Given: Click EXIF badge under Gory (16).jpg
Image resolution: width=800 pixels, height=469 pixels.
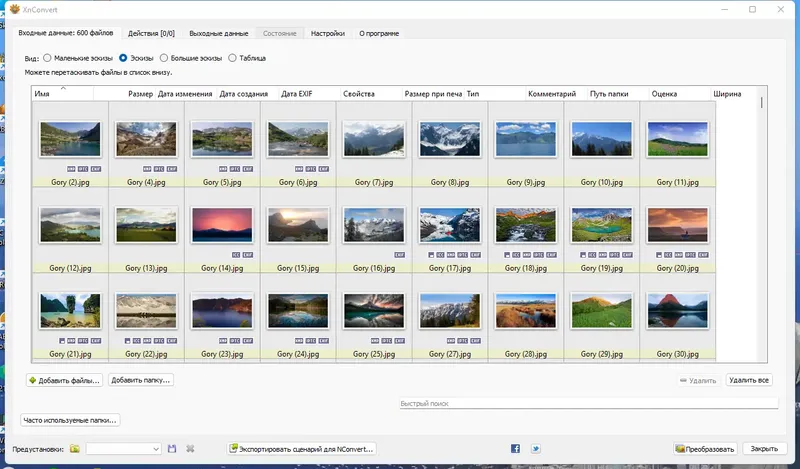Looking at the screenshot, I should coord(399,255).
